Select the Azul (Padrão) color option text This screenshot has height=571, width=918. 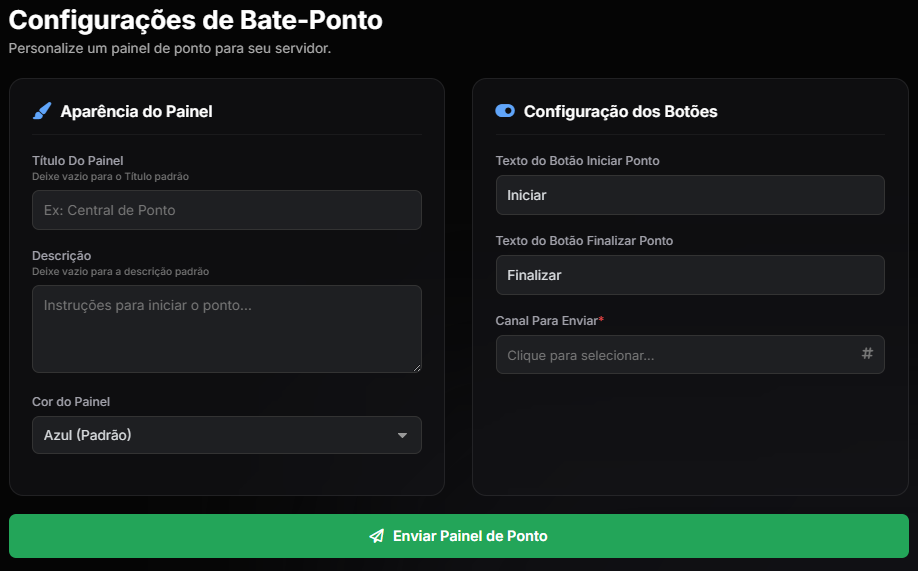(x=88, y=435)
